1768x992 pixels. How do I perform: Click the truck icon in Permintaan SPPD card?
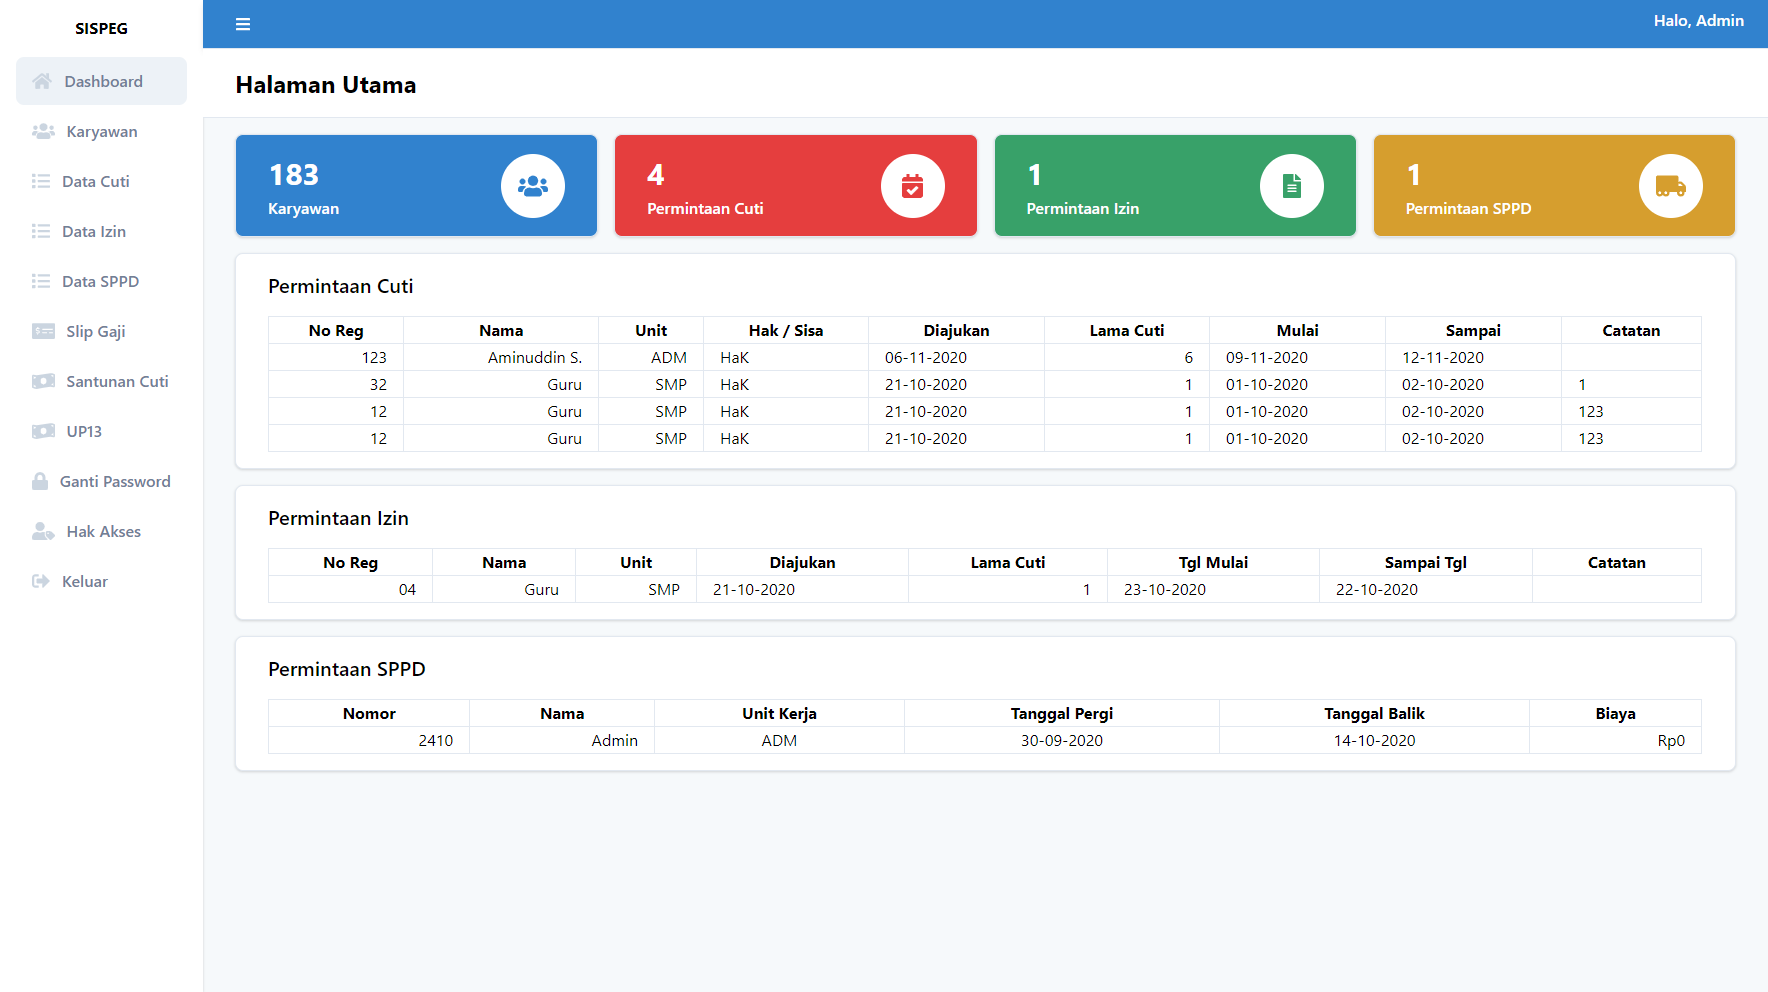click(x=1671, y=186)
